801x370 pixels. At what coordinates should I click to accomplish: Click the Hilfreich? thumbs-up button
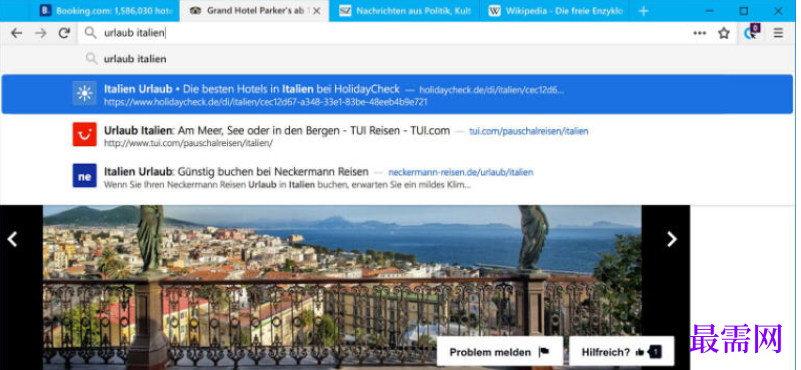click(x=622, y=352)
